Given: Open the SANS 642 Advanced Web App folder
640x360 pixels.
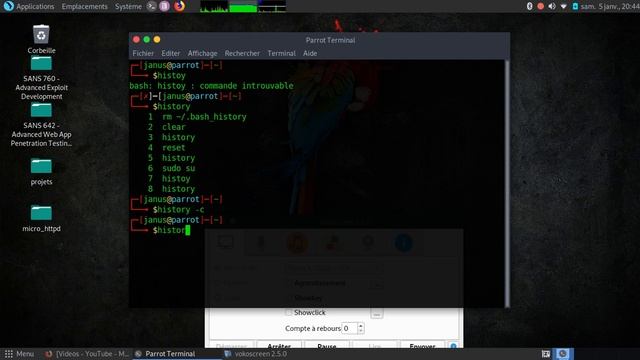Looking at the screenshot, I should click(41, 111).
